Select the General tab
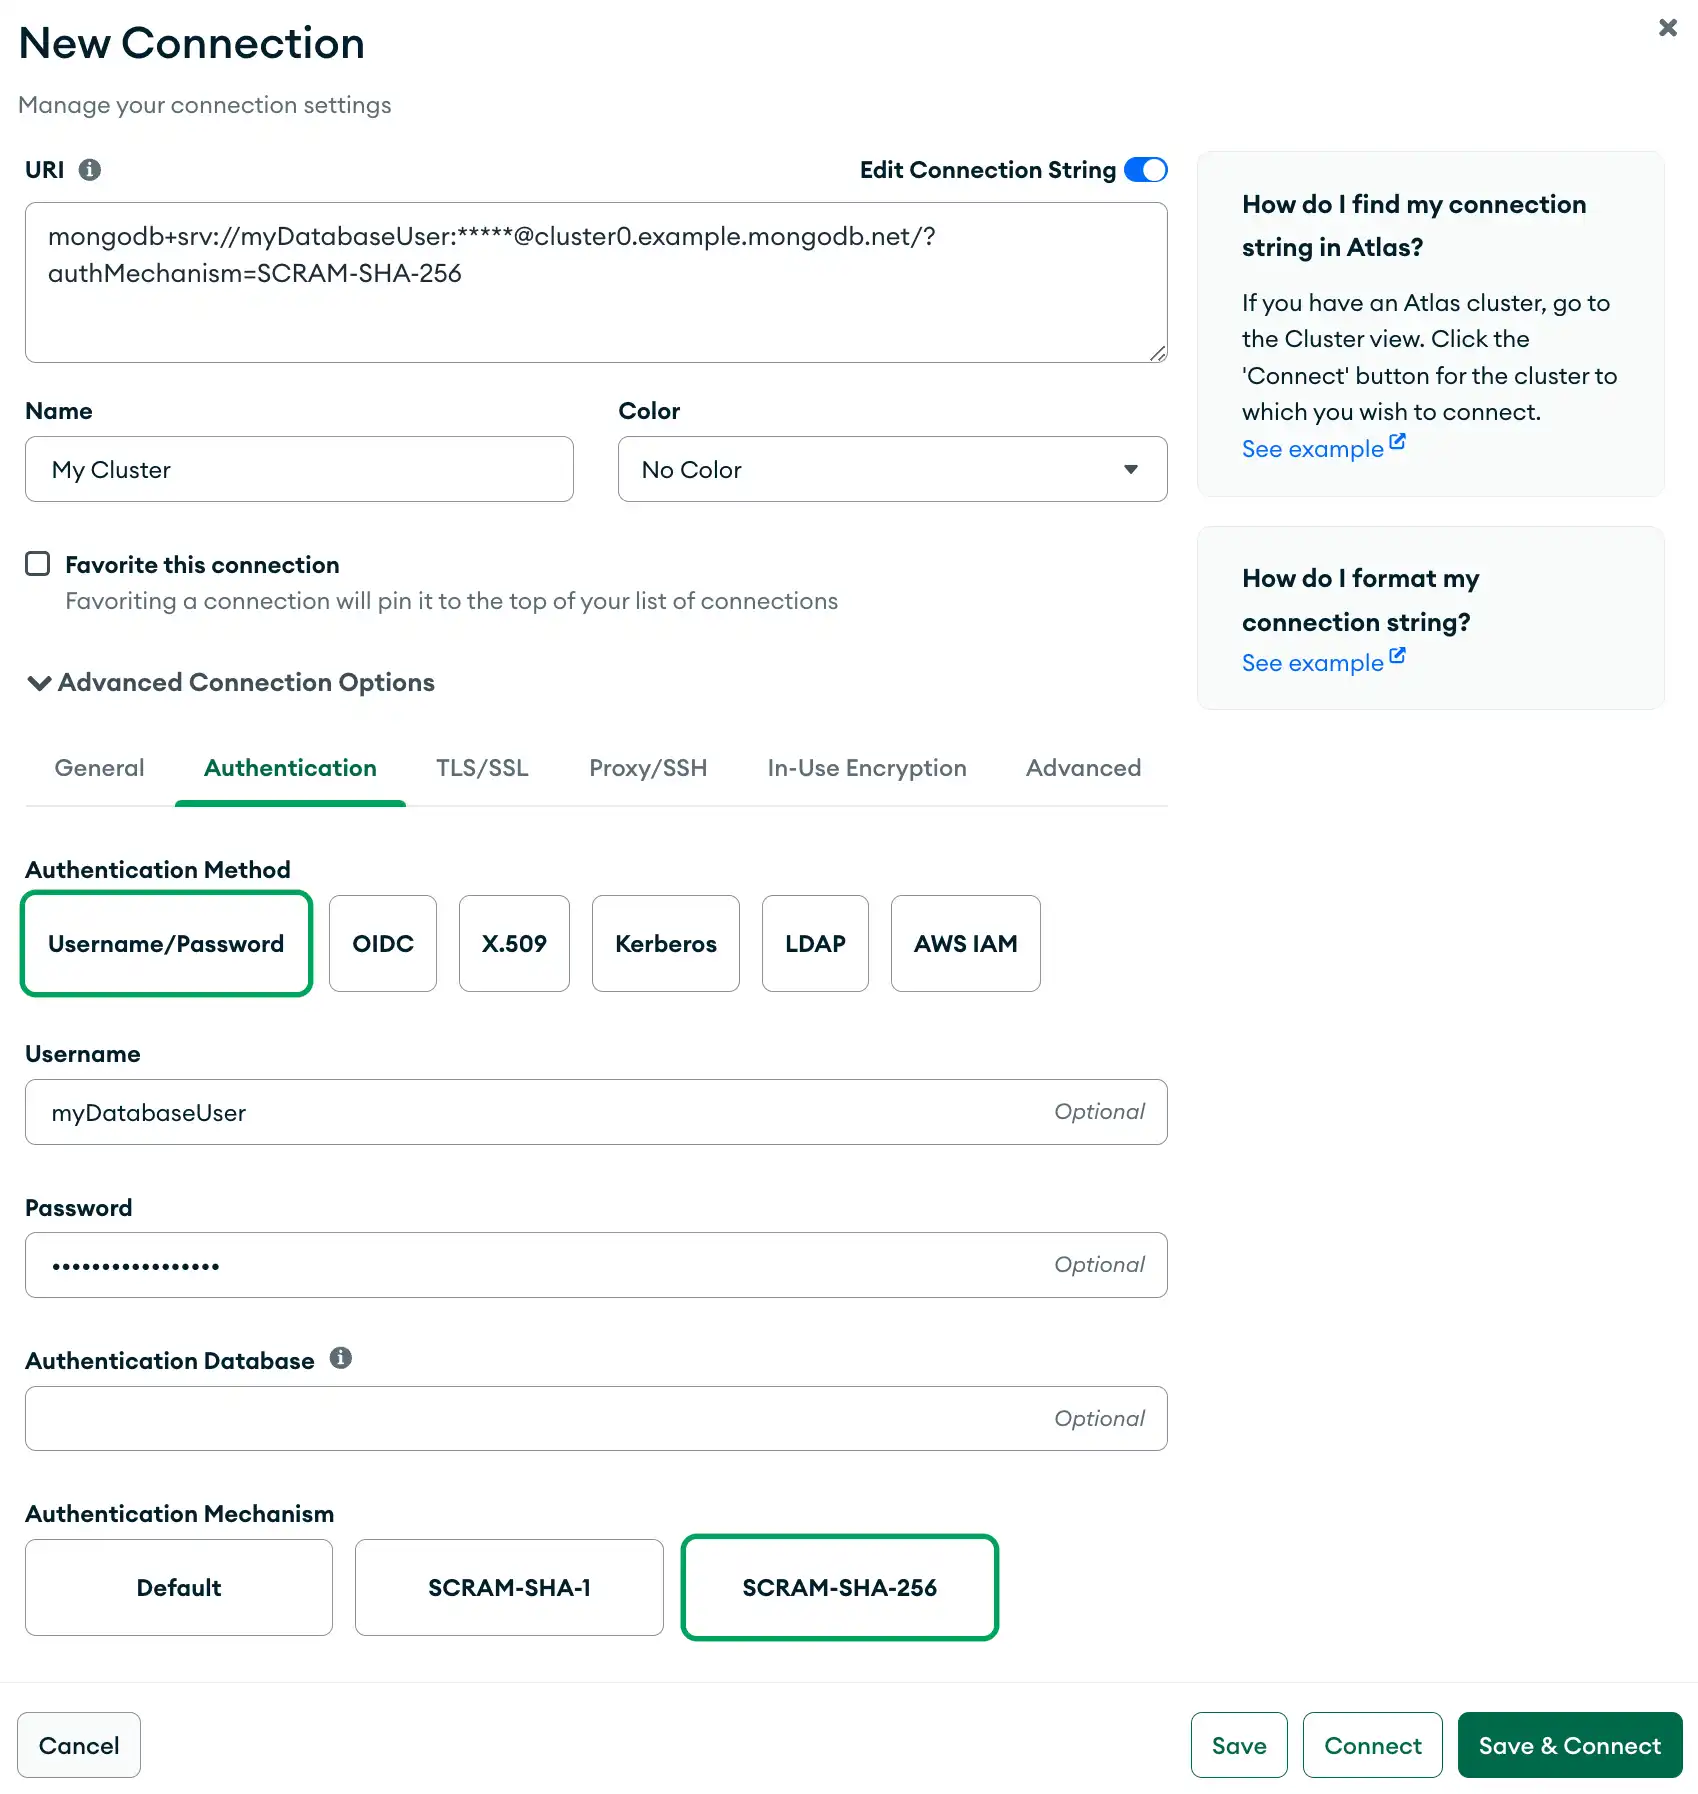 point(98,768)
